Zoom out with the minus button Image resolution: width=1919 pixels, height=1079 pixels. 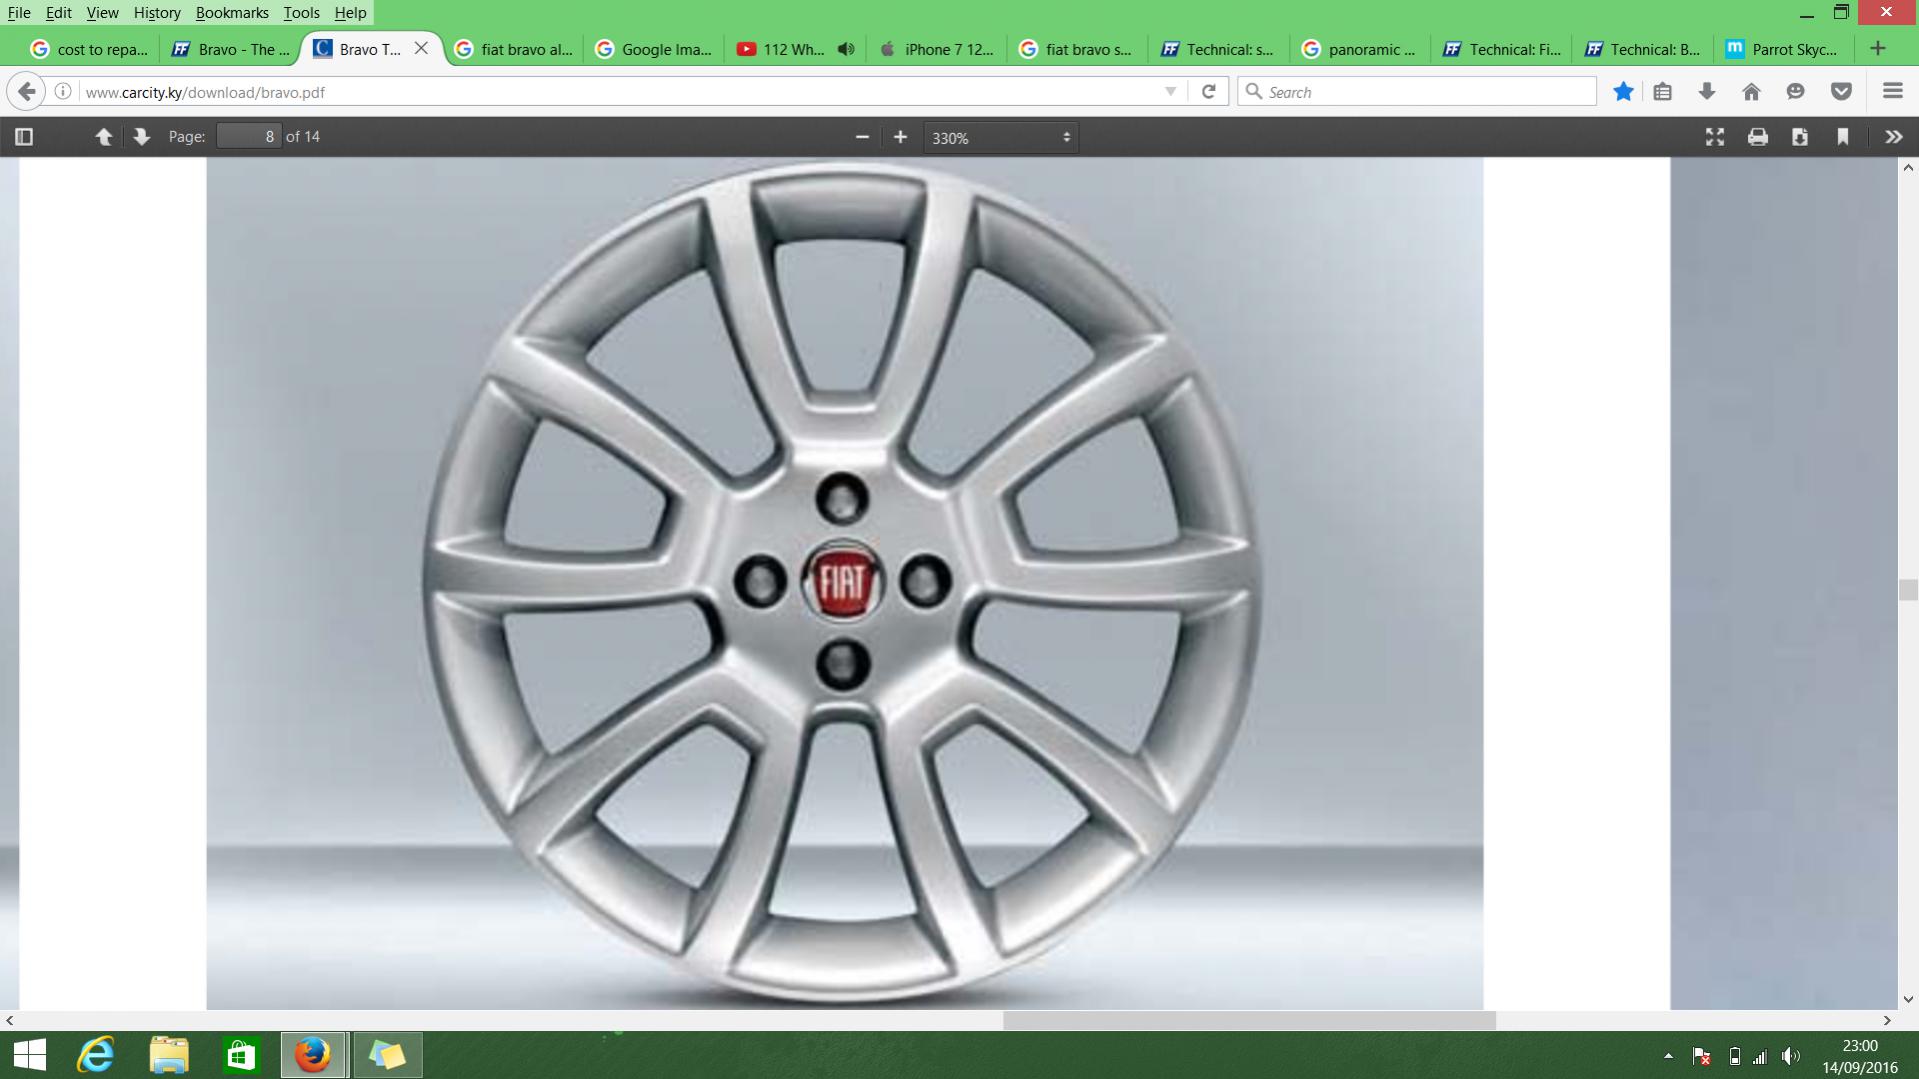(862, 137)
